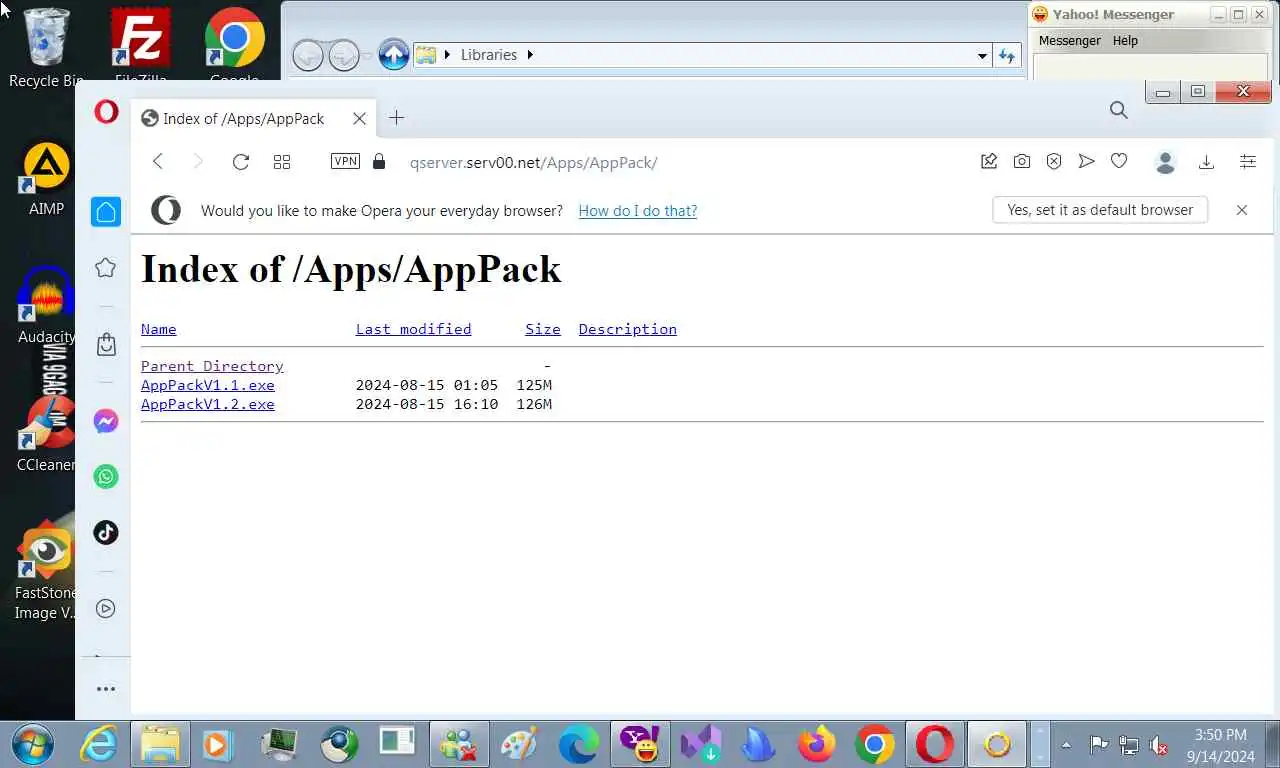Toggle the VPN badge in address bar
The height and width of the screenshot is (768, 1280).
(x=345, y=161)
